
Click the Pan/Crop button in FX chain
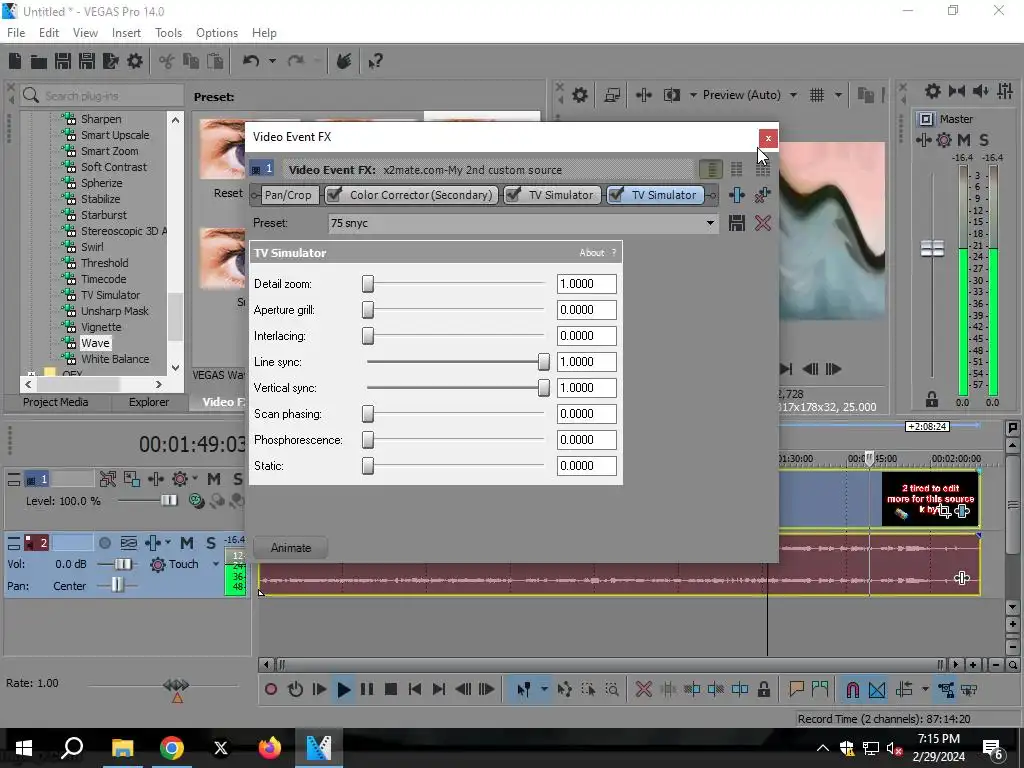288,195
